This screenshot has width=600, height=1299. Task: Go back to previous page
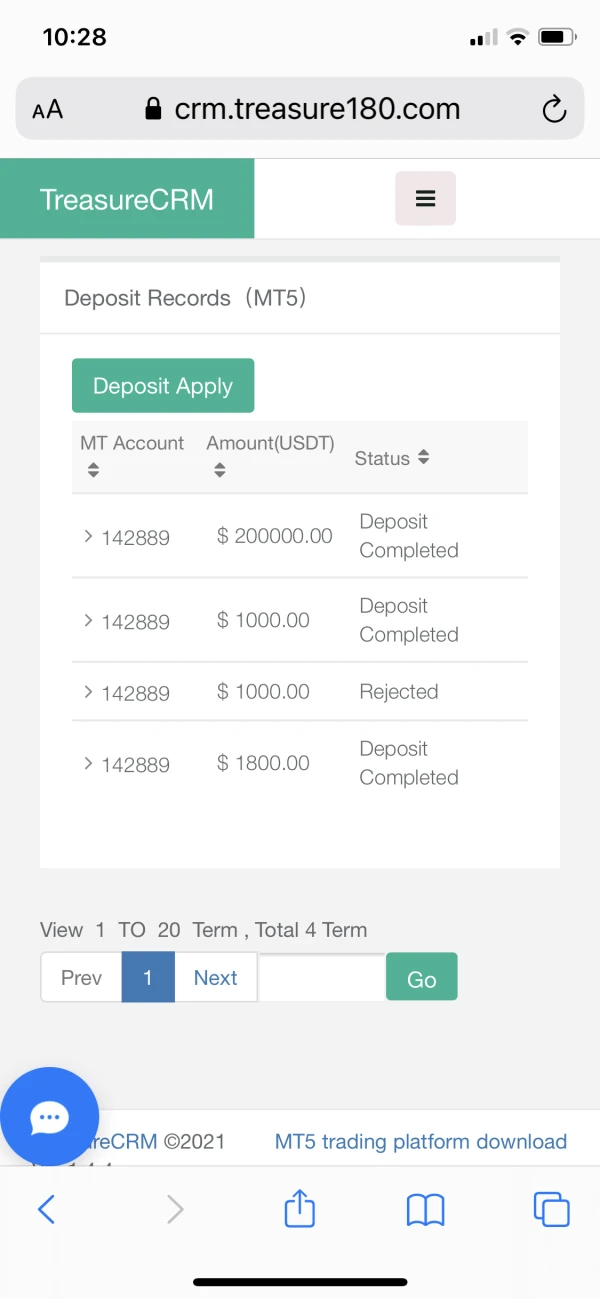(46, 1210)
